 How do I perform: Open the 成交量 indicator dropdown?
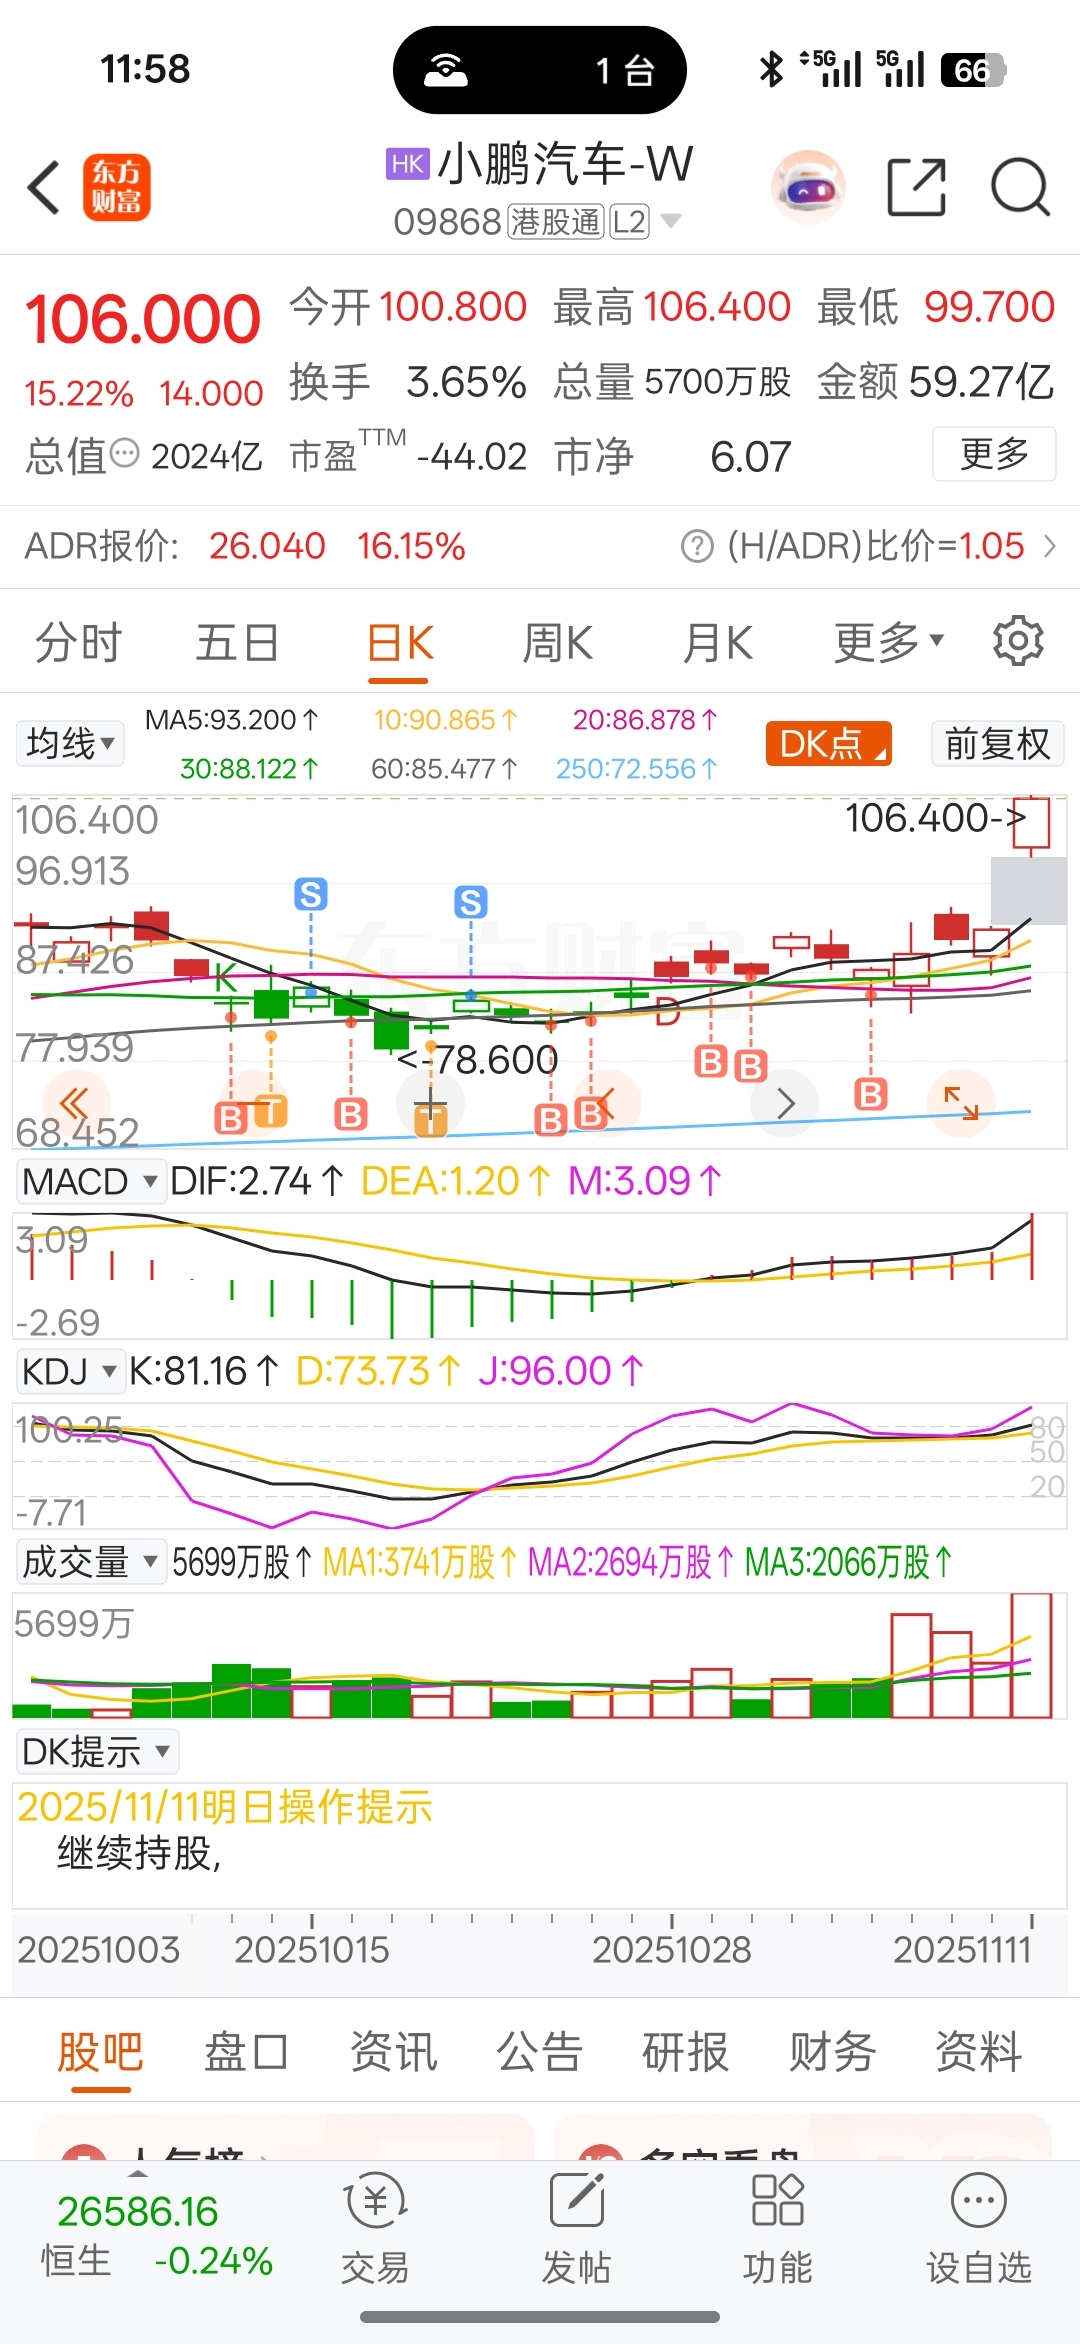[x=91, y=1562]
